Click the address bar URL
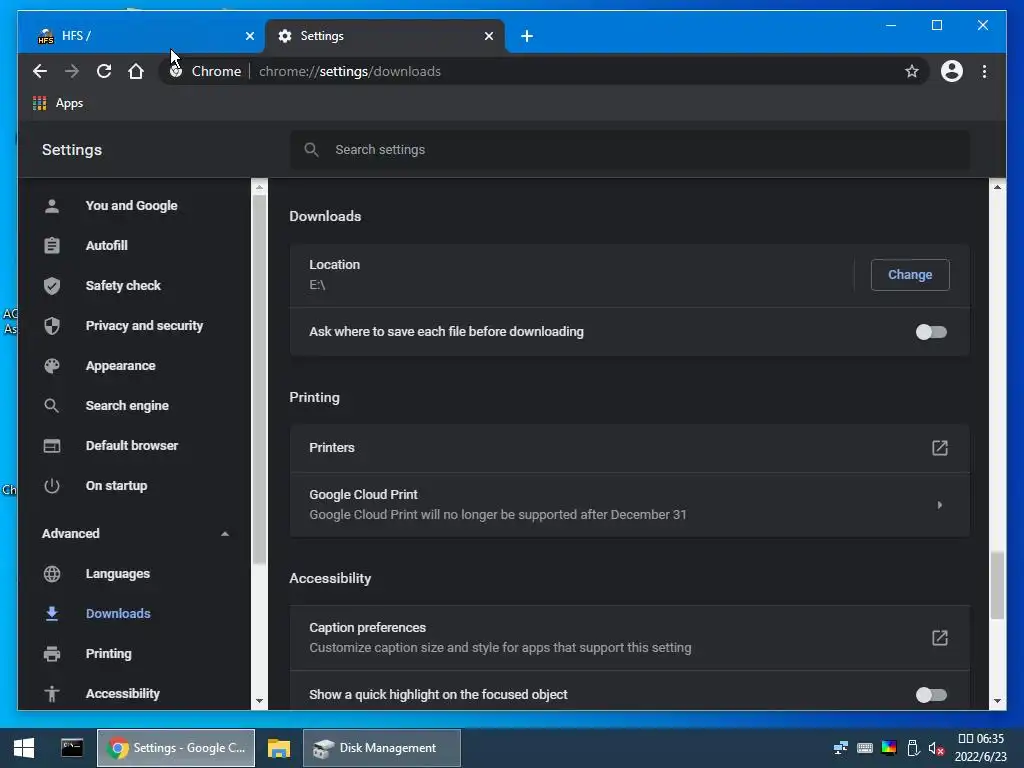This screenshot has width=1024, height=768. pos(349,71)
